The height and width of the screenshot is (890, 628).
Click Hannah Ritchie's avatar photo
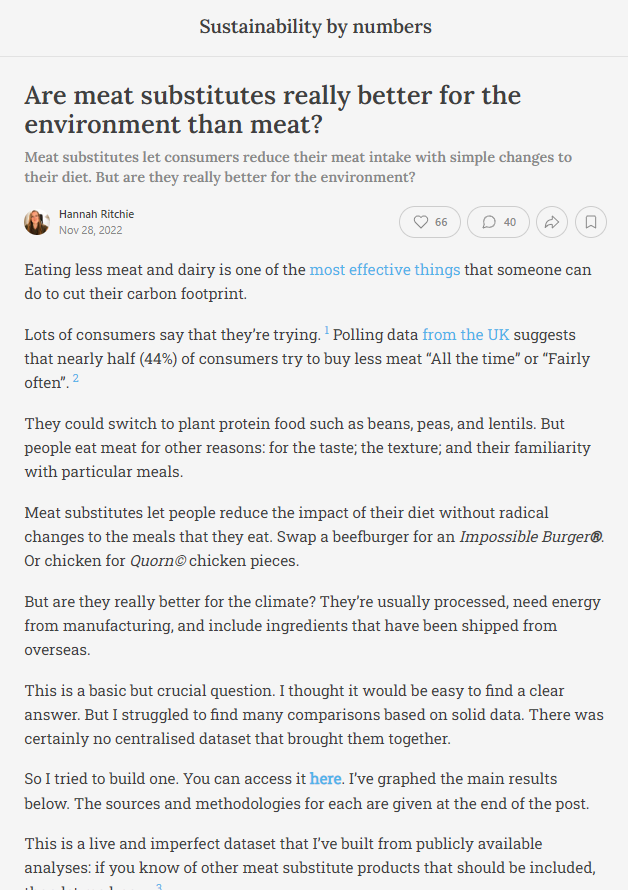pyautogui.click(x=37, y=222)
